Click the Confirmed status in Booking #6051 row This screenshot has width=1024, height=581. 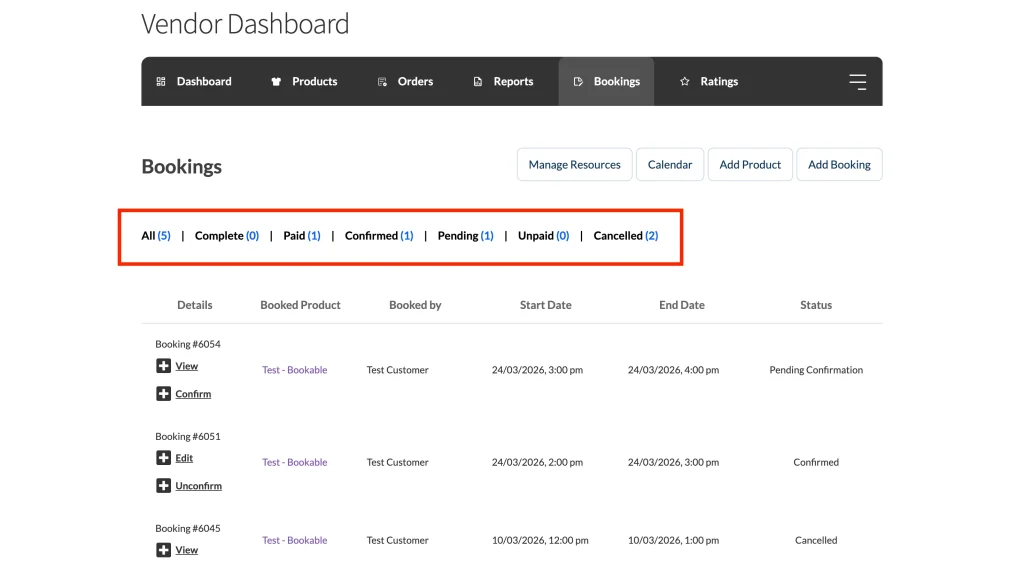pos(816,462)
